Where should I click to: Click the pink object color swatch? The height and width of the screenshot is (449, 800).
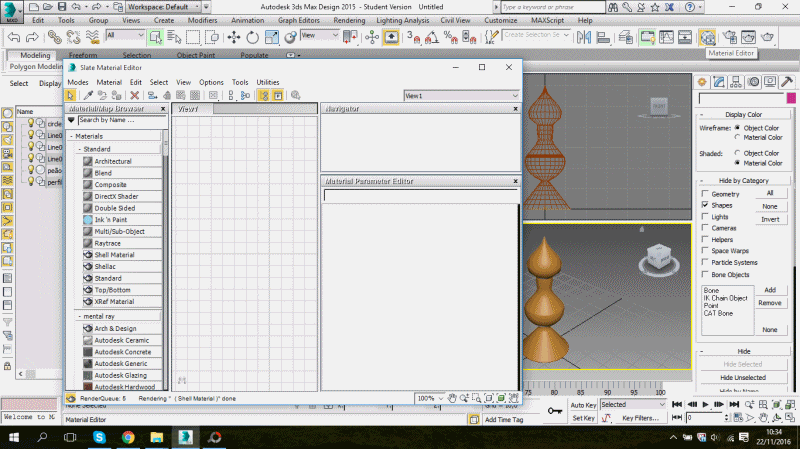[791, 98]
